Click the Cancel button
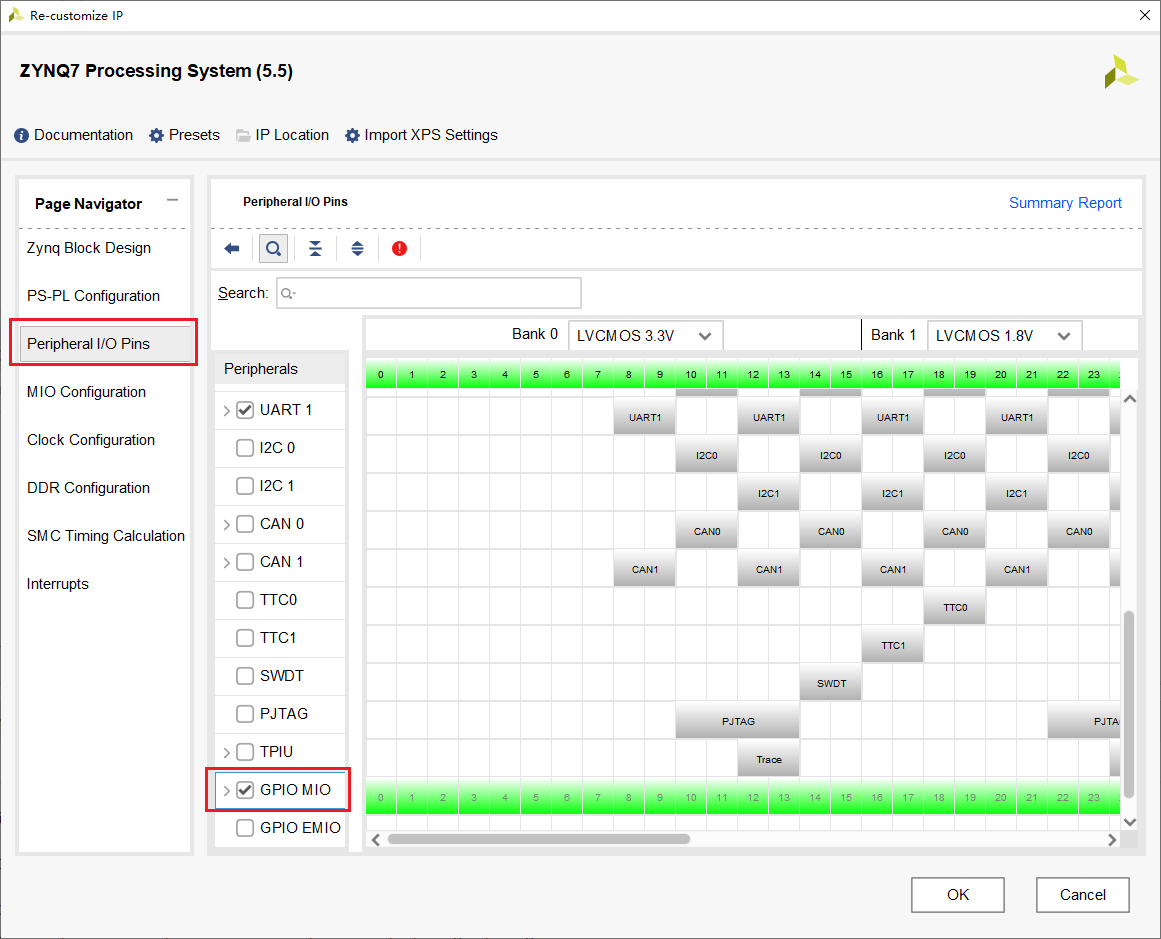 pos(1083,895)
